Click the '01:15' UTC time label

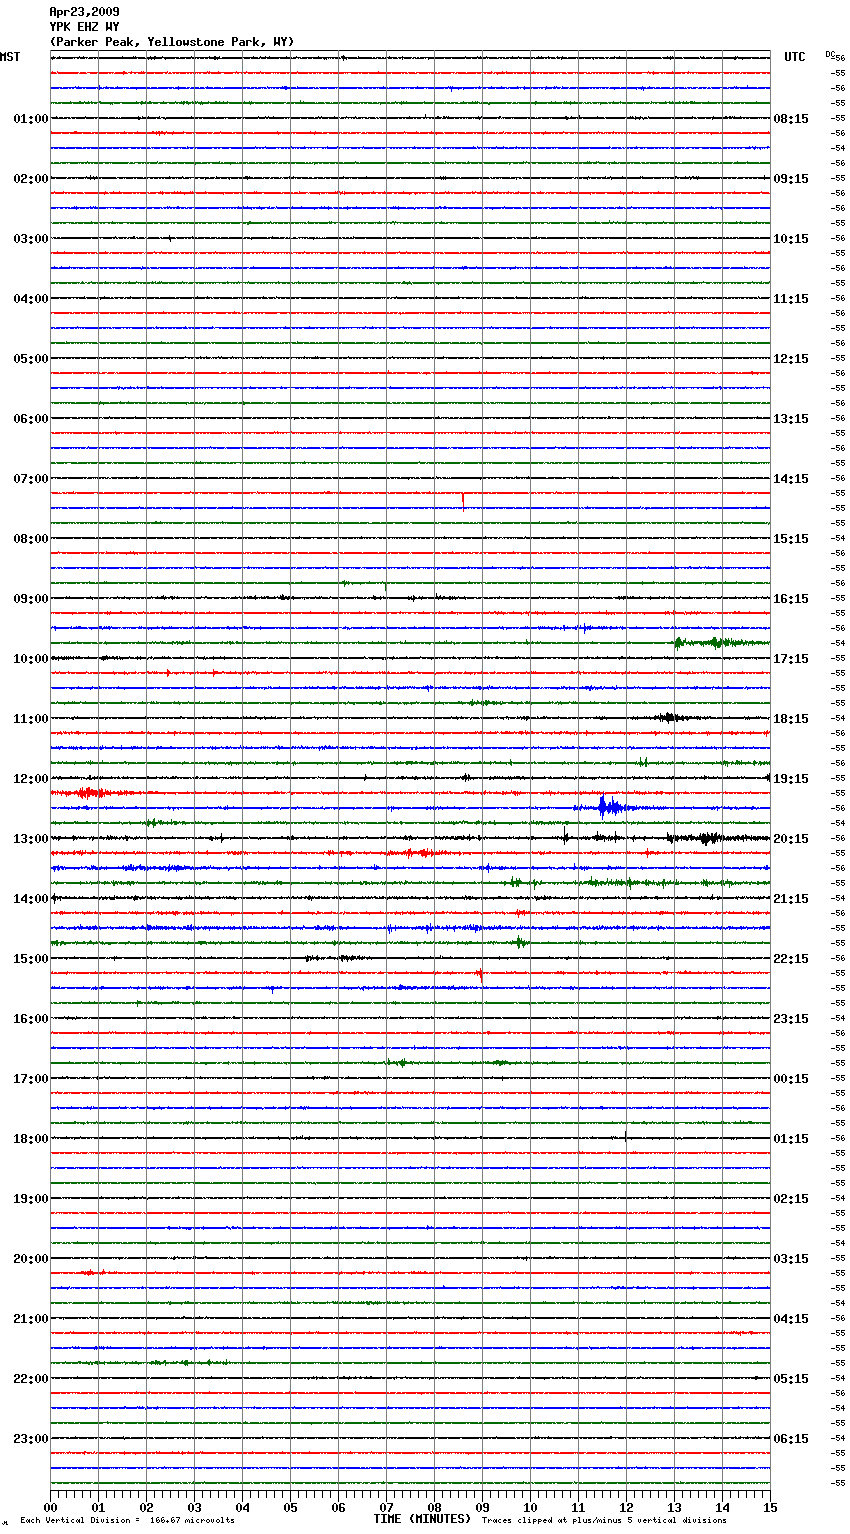point(791,1139)
